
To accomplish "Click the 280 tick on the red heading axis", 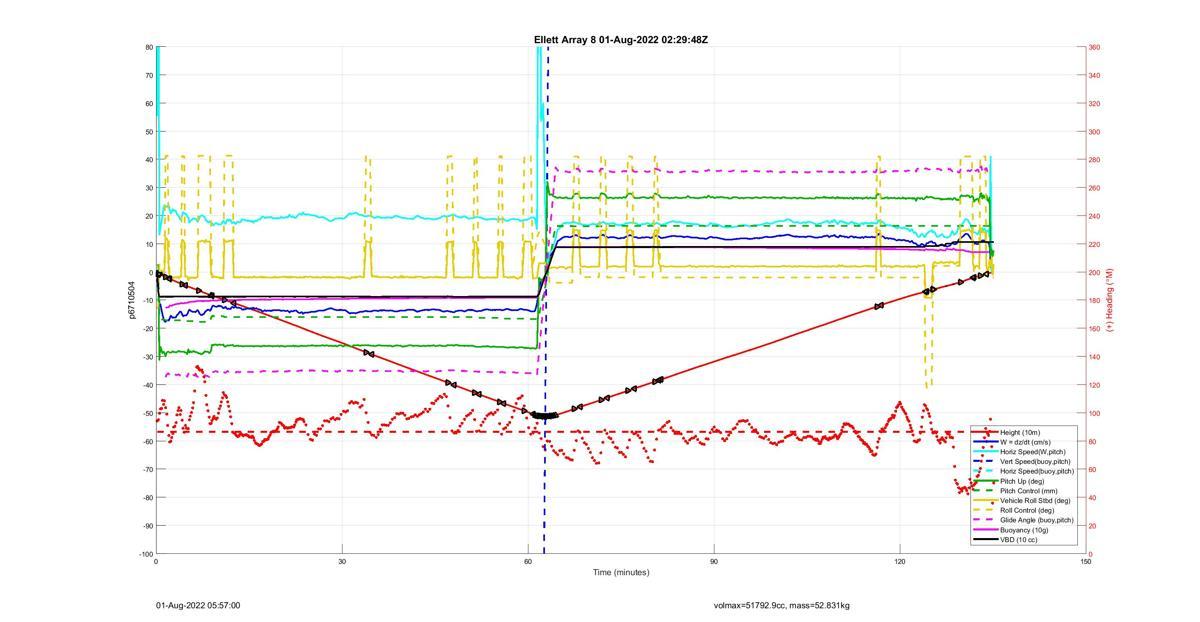I will click(x=1094, y=160).
